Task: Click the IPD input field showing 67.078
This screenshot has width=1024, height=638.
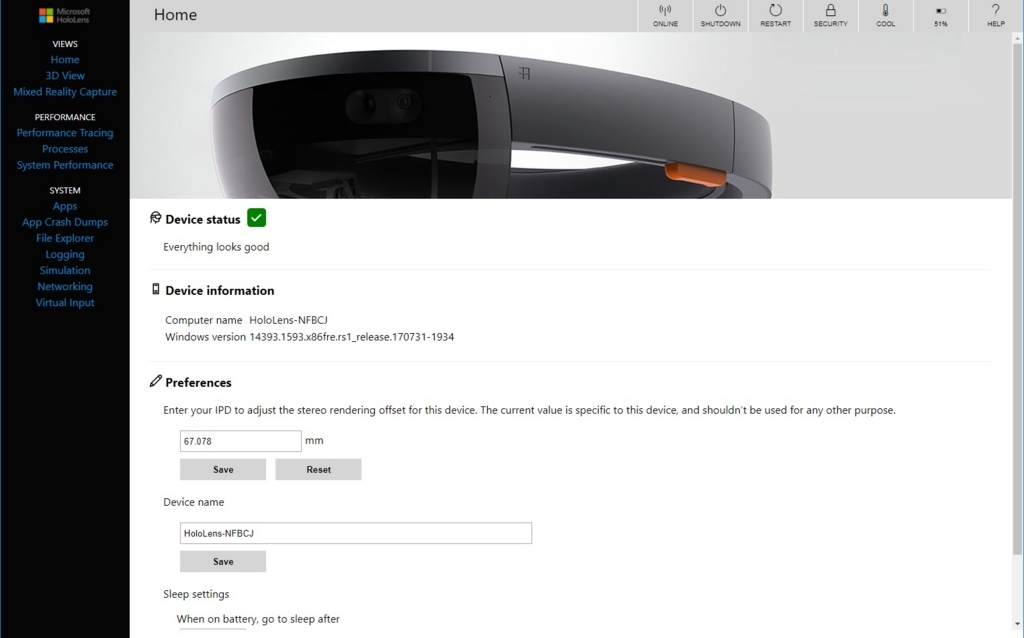Action: [x=240, y=441]
